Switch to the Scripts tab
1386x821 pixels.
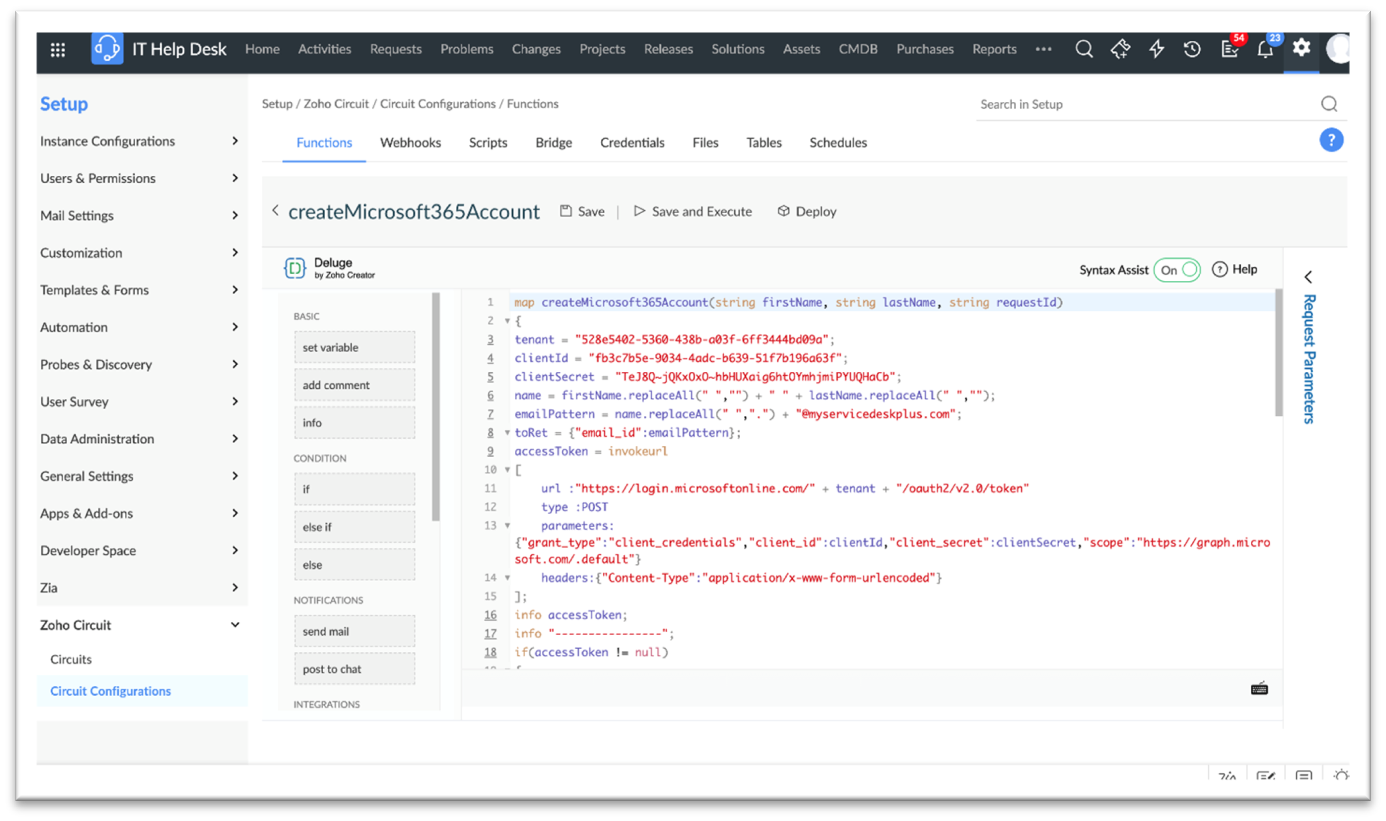(x=488, y=142)
